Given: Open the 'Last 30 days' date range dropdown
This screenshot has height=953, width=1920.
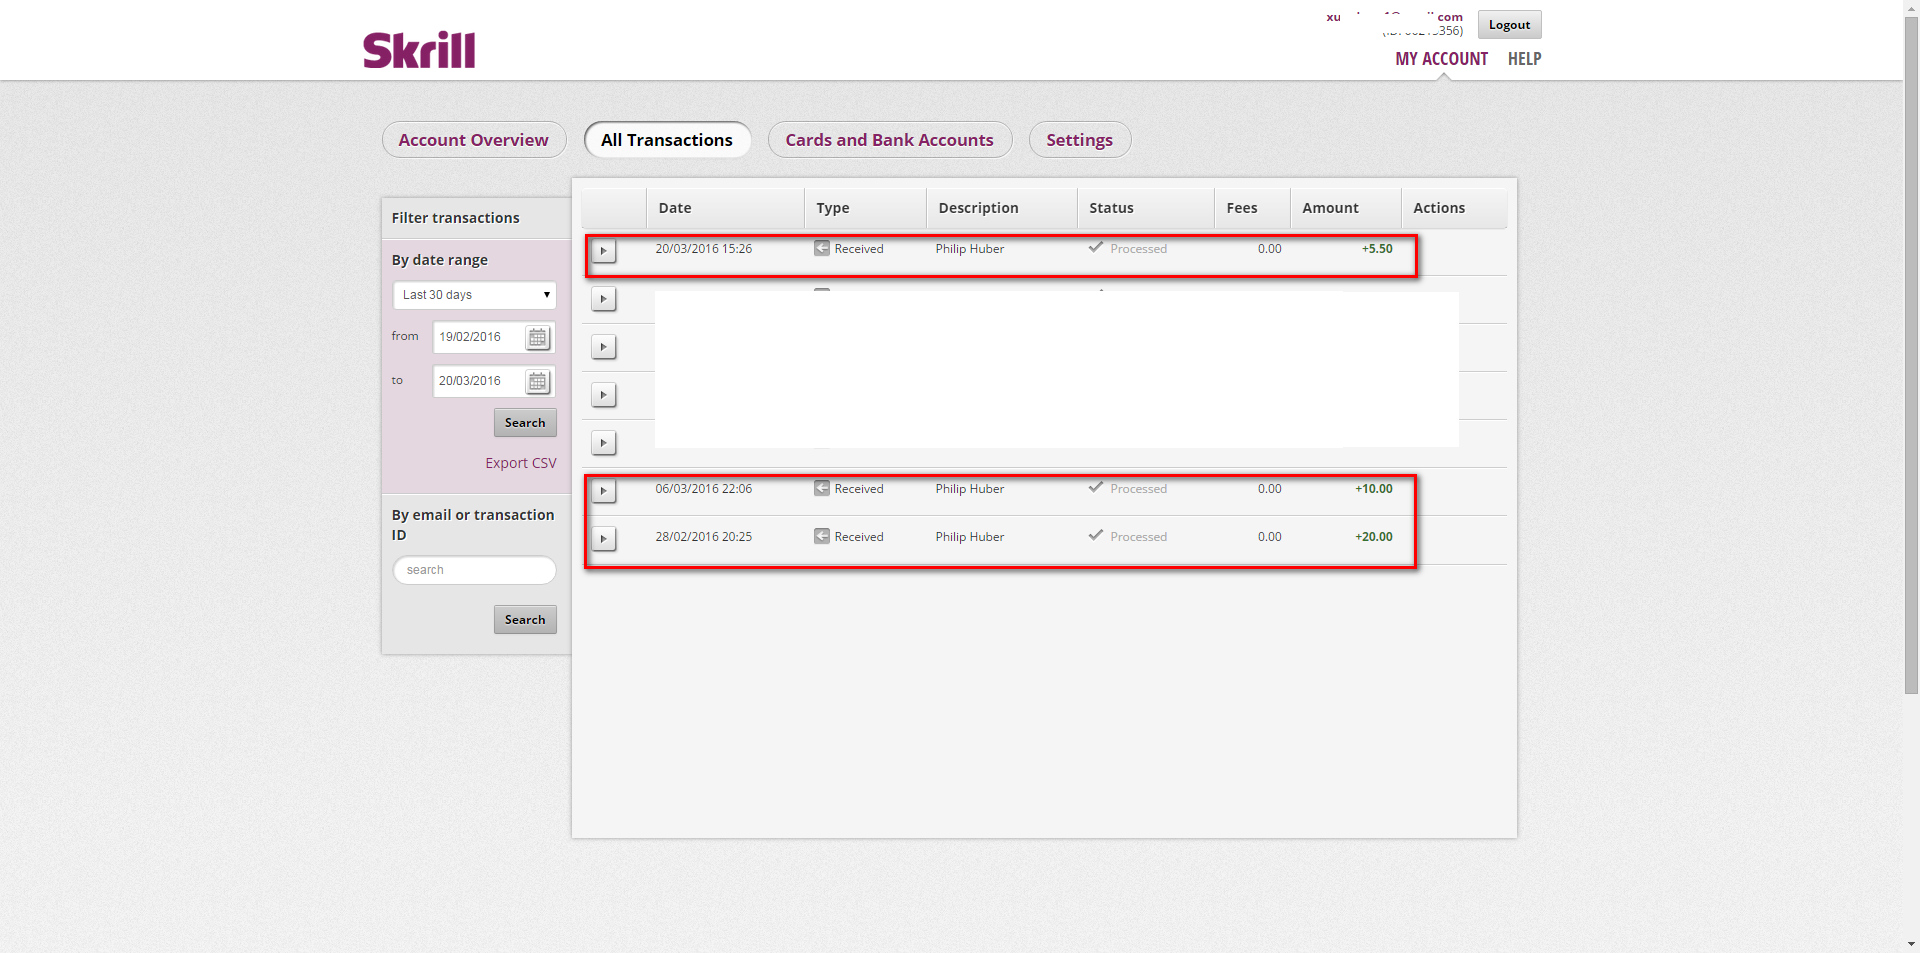Looking at the screenshot, I should 474,295.
